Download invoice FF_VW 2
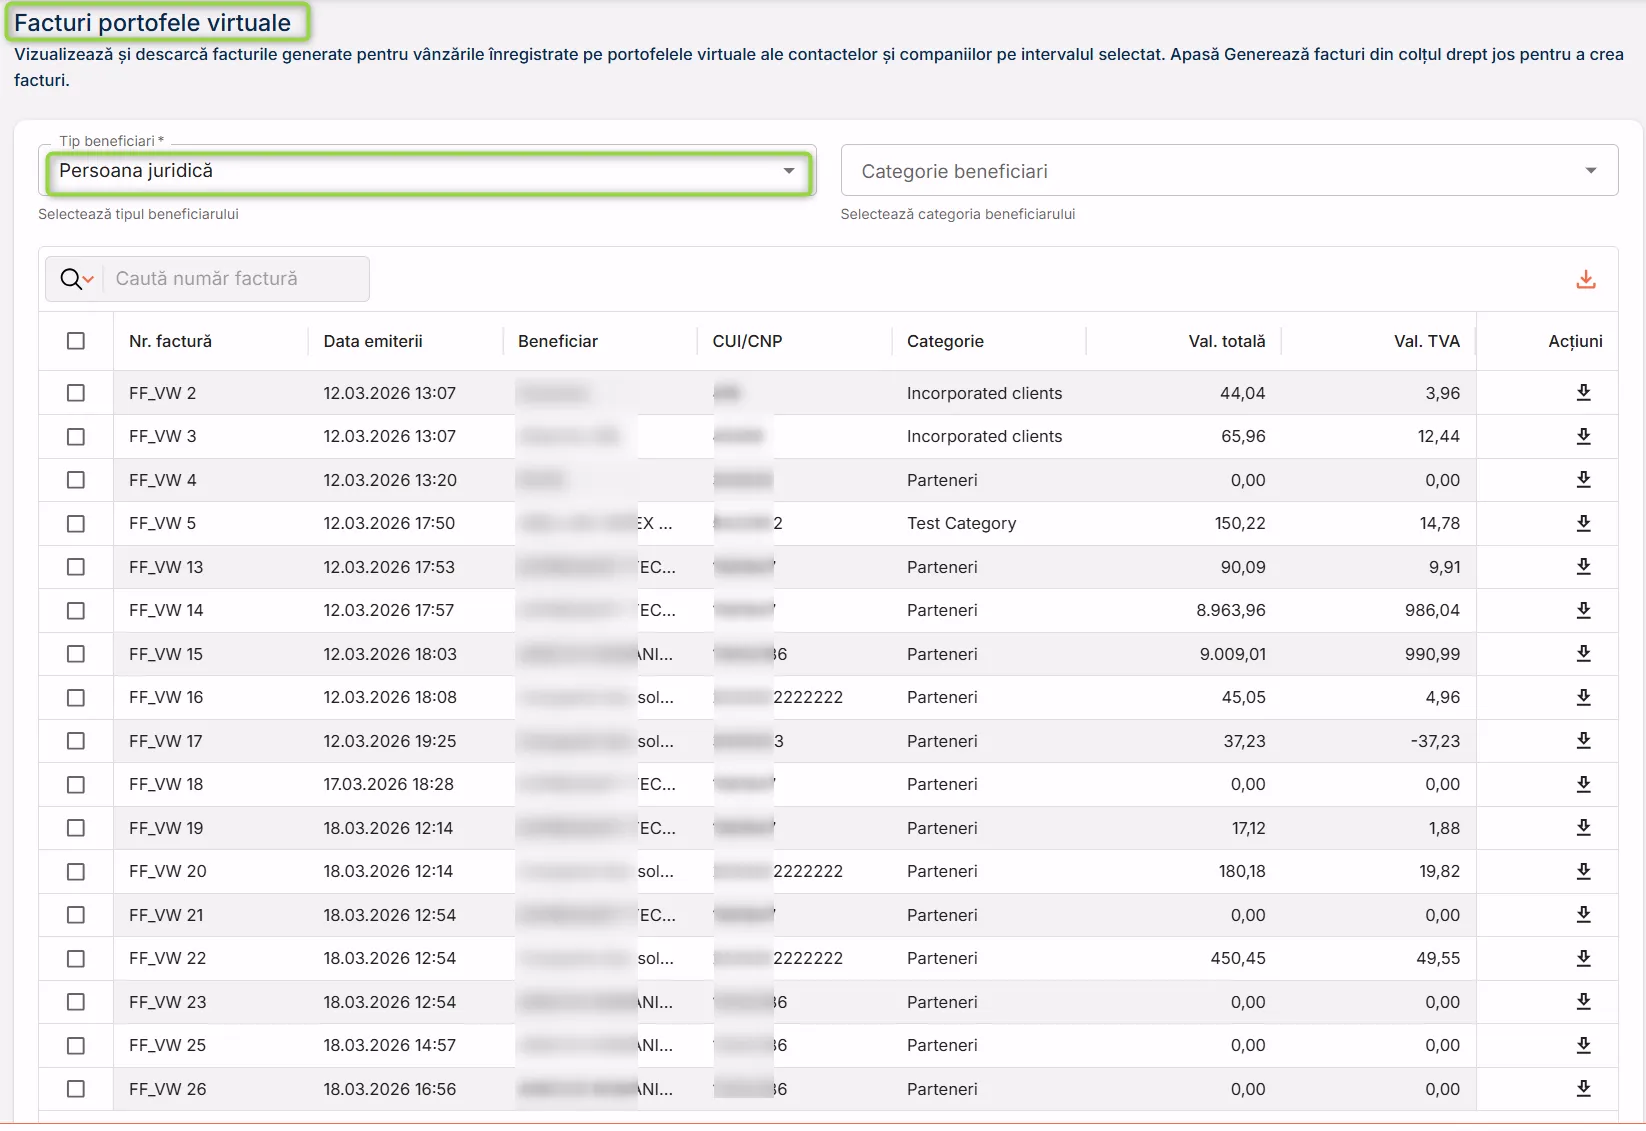 click(x=1583, y=393)
